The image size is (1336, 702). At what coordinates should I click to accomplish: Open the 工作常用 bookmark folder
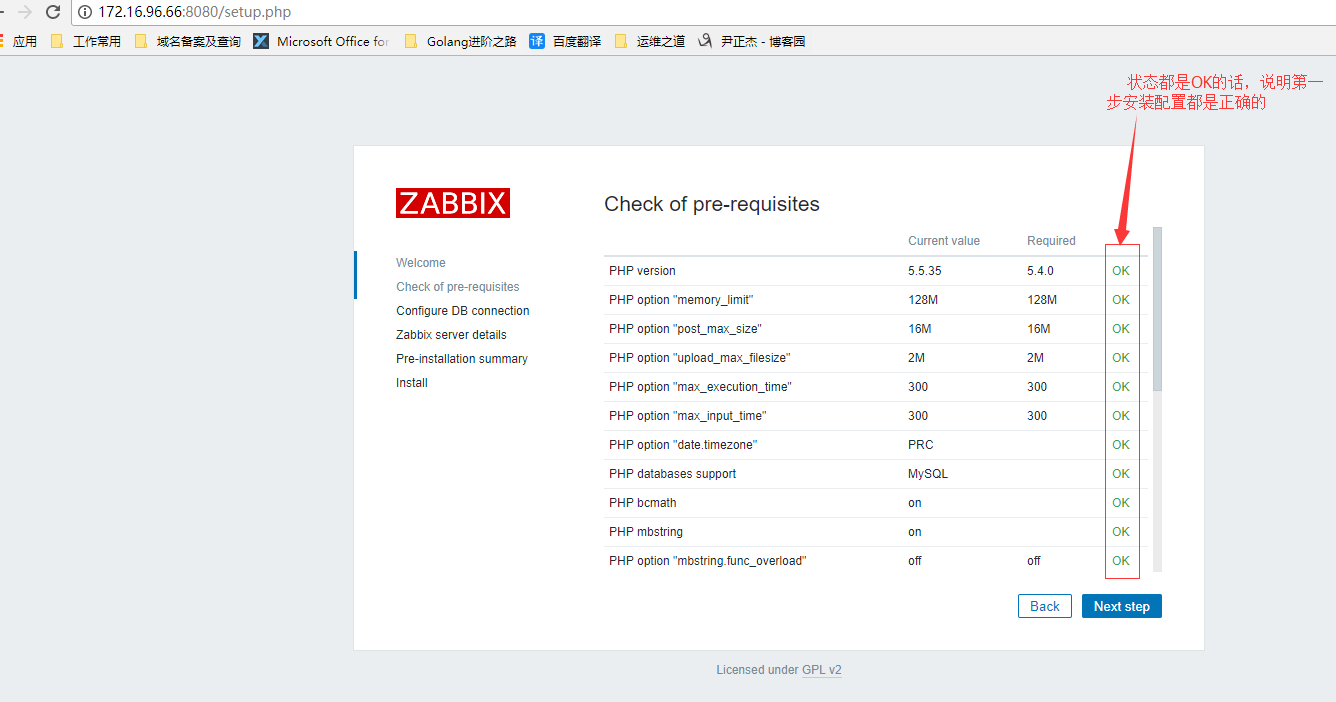point(85,41)
